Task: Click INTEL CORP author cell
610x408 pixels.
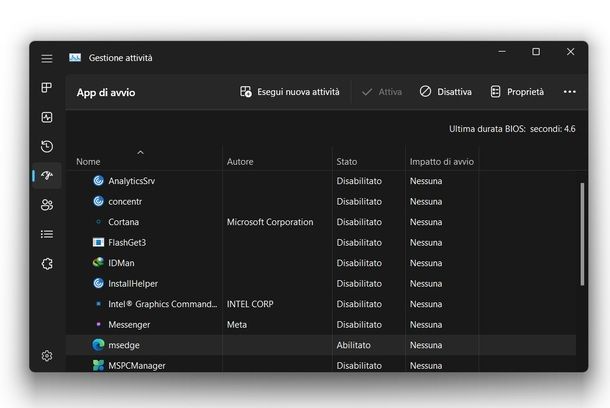Action: 250,304
